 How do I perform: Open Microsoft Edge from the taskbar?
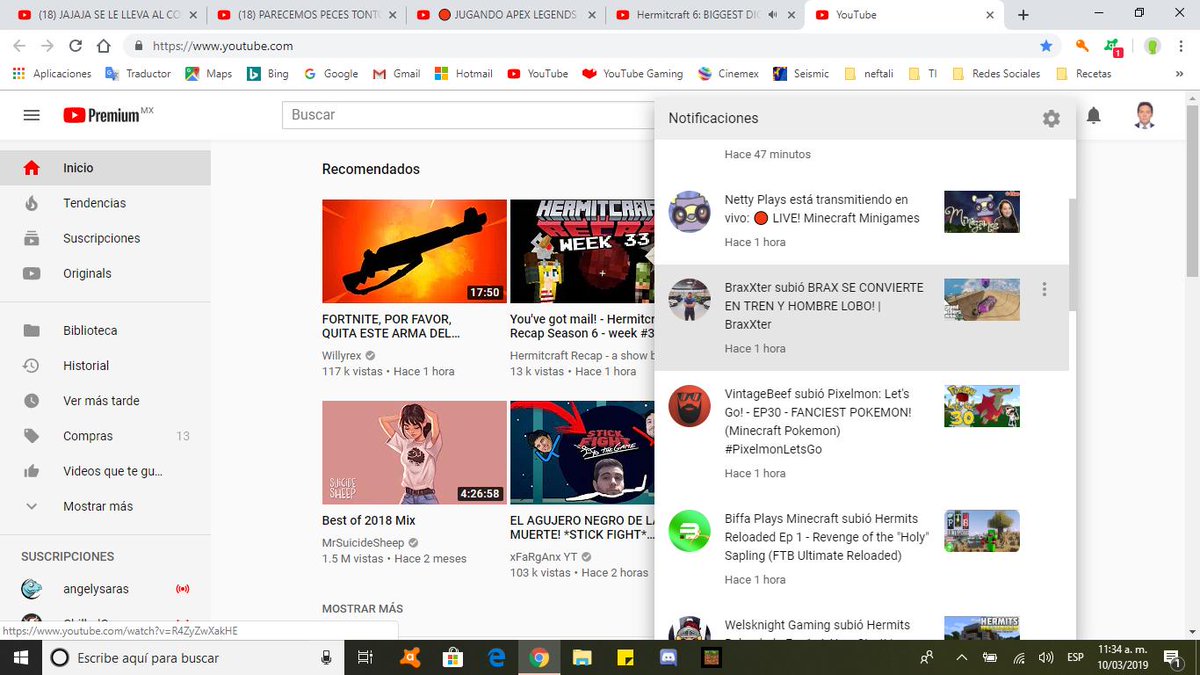pos(496,657)
